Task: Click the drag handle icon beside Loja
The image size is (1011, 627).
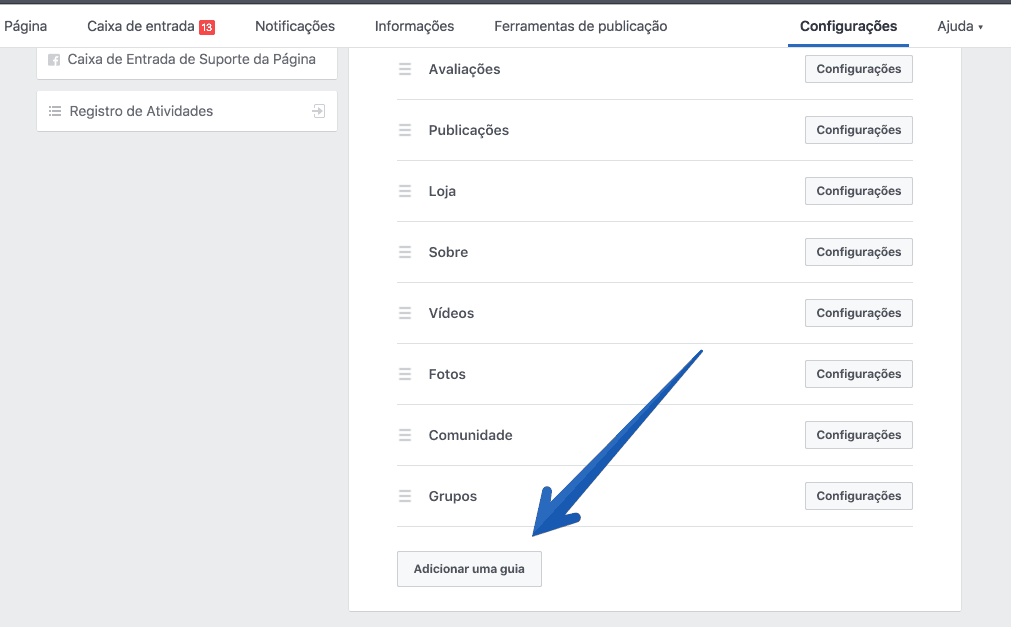Action: (405, 191)
